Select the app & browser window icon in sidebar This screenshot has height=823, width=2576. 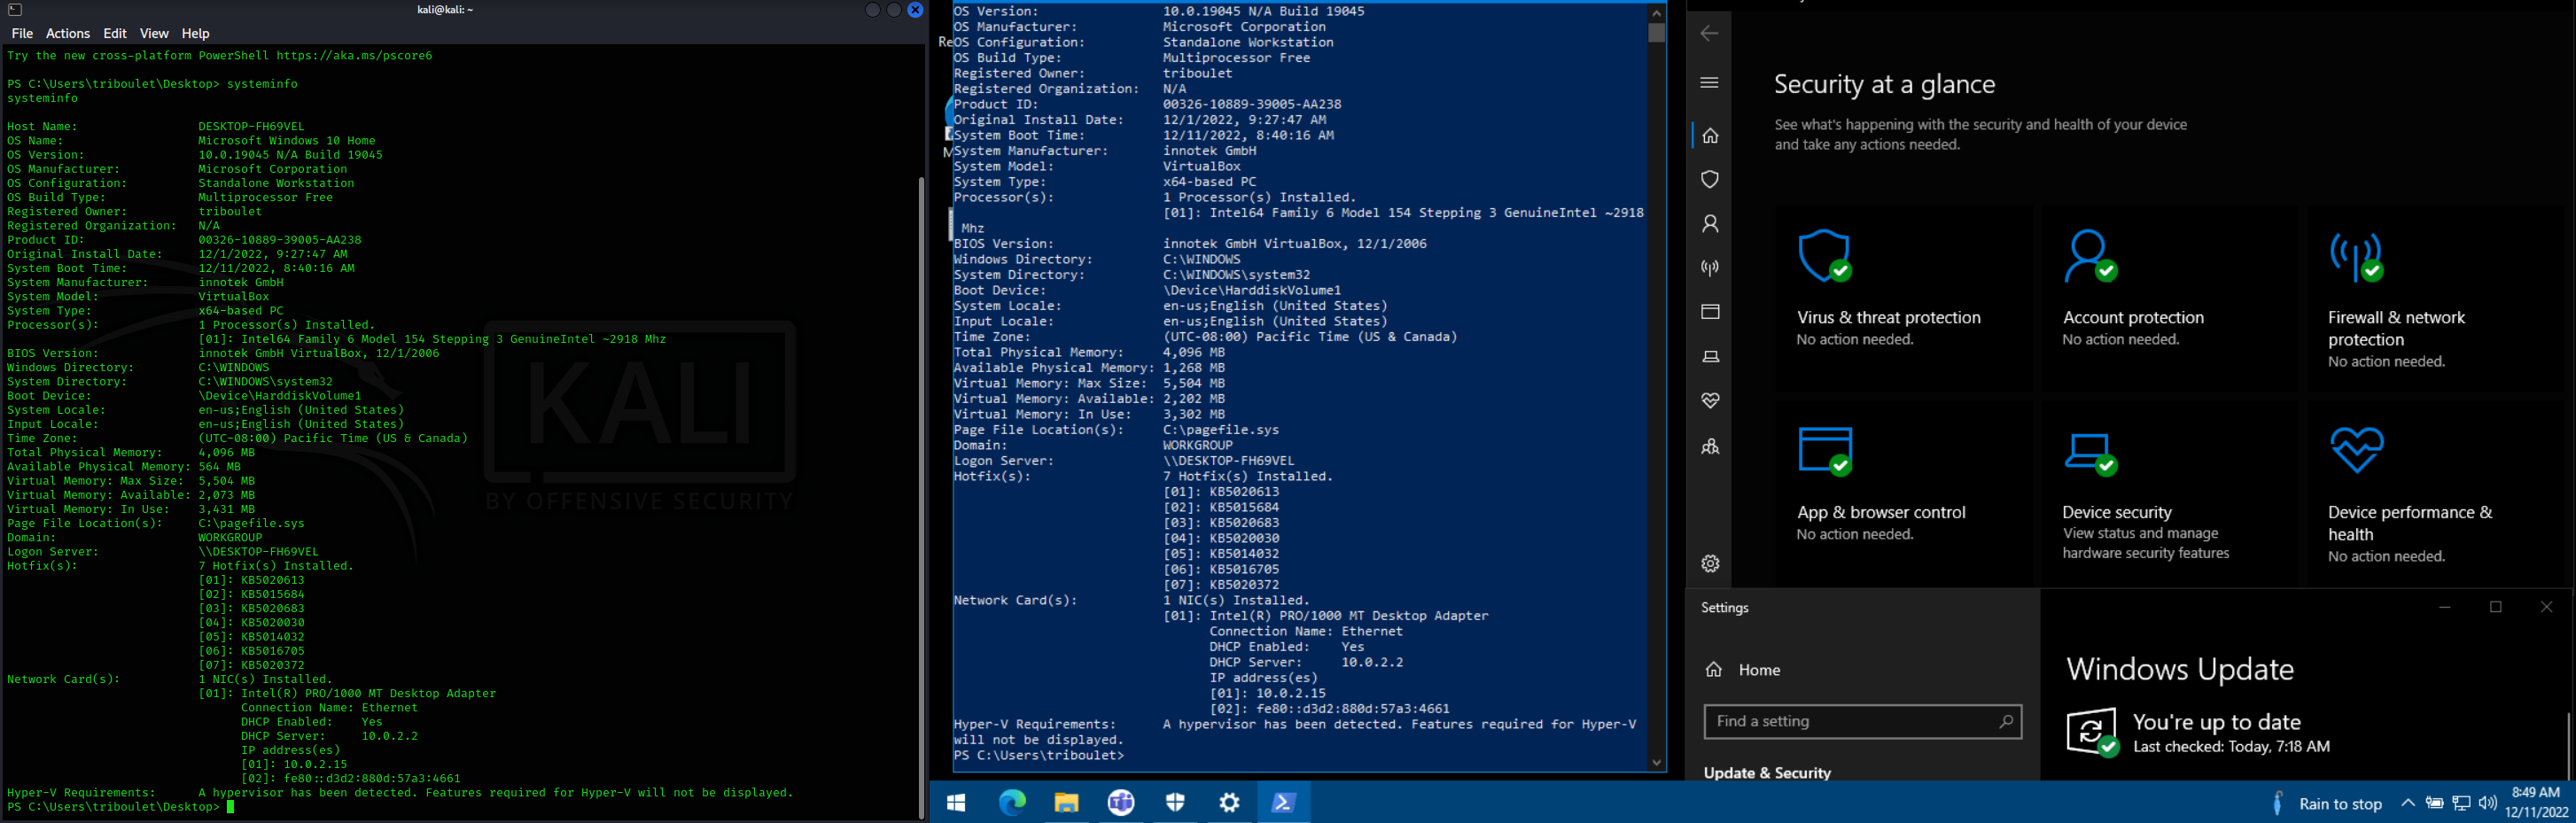pyautogui.click(x=1710, y=311)
